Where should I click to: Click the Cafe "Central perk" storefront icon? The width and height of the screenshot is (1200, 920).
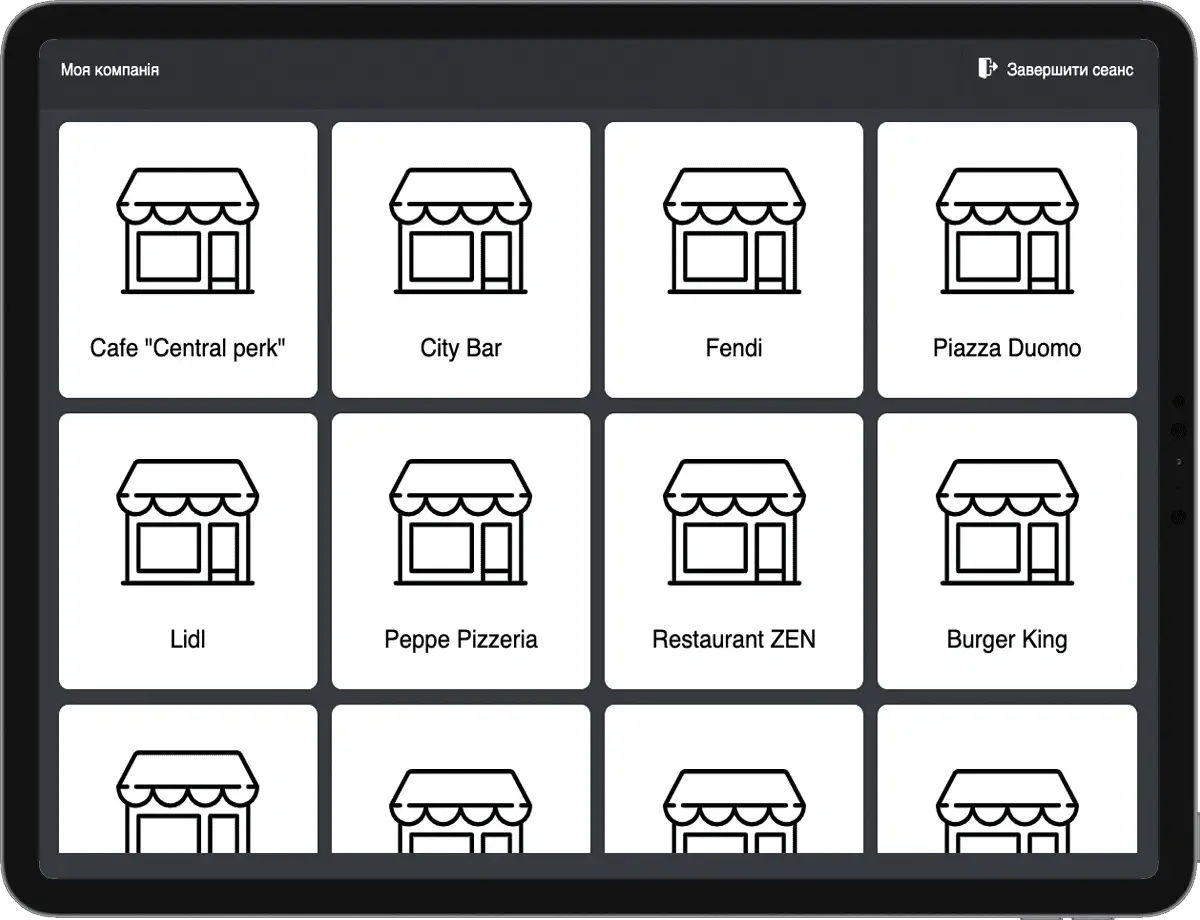point(188,231)
